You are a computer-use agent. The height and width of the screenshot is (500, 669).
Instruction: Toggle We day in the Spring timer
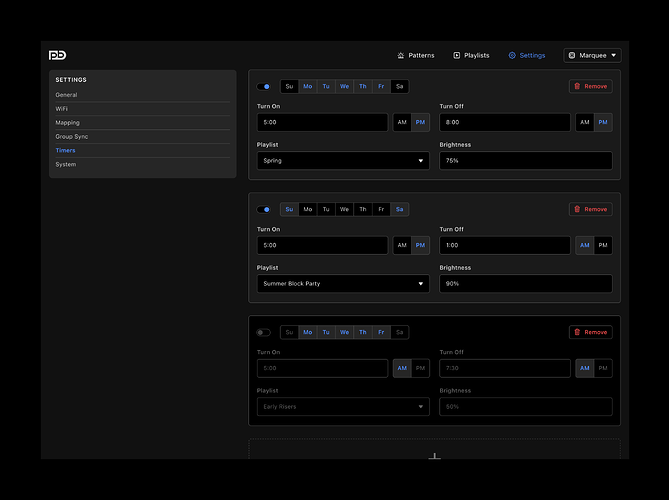(344, 86)
